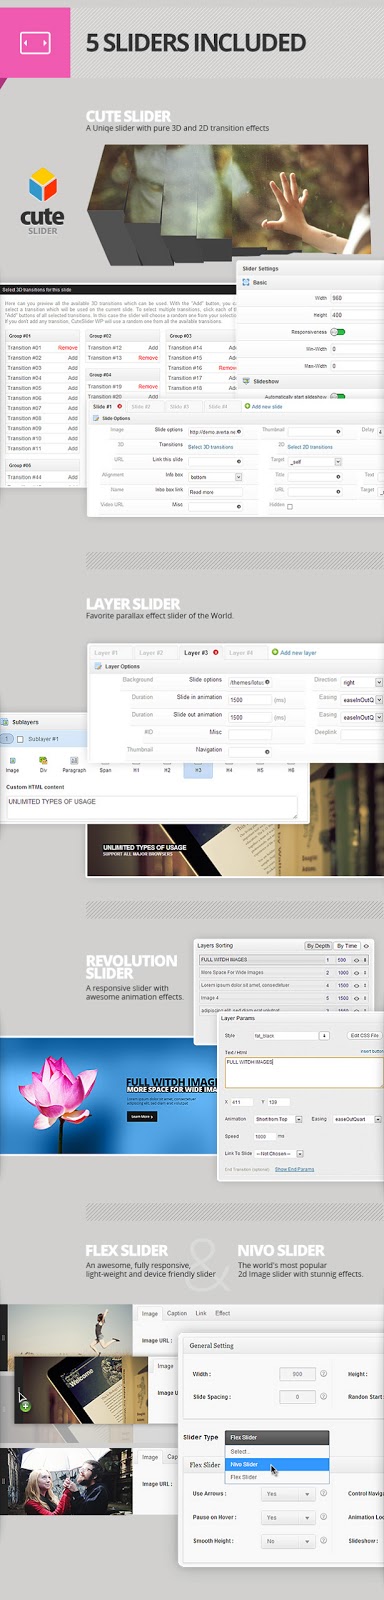Open the Effect tab in Flex image panel
Image resolution: width=384 pixels, height=1600 pixels.
pos(222,1313)
